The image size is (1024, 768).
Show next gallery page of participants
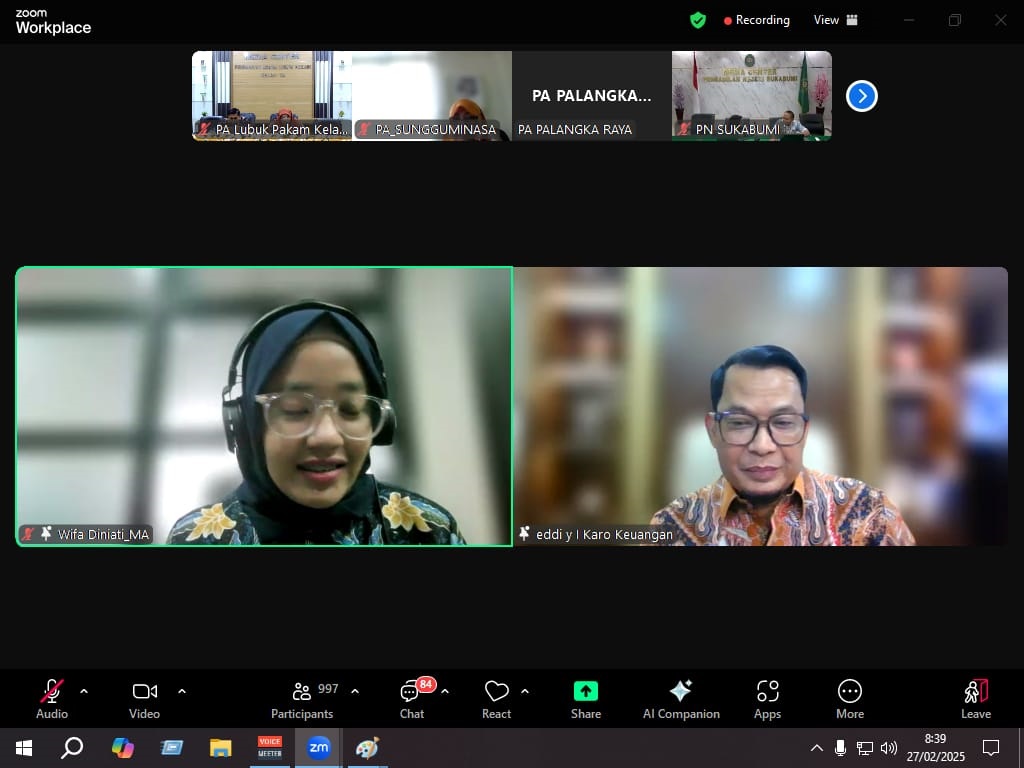tap(861, 96)
